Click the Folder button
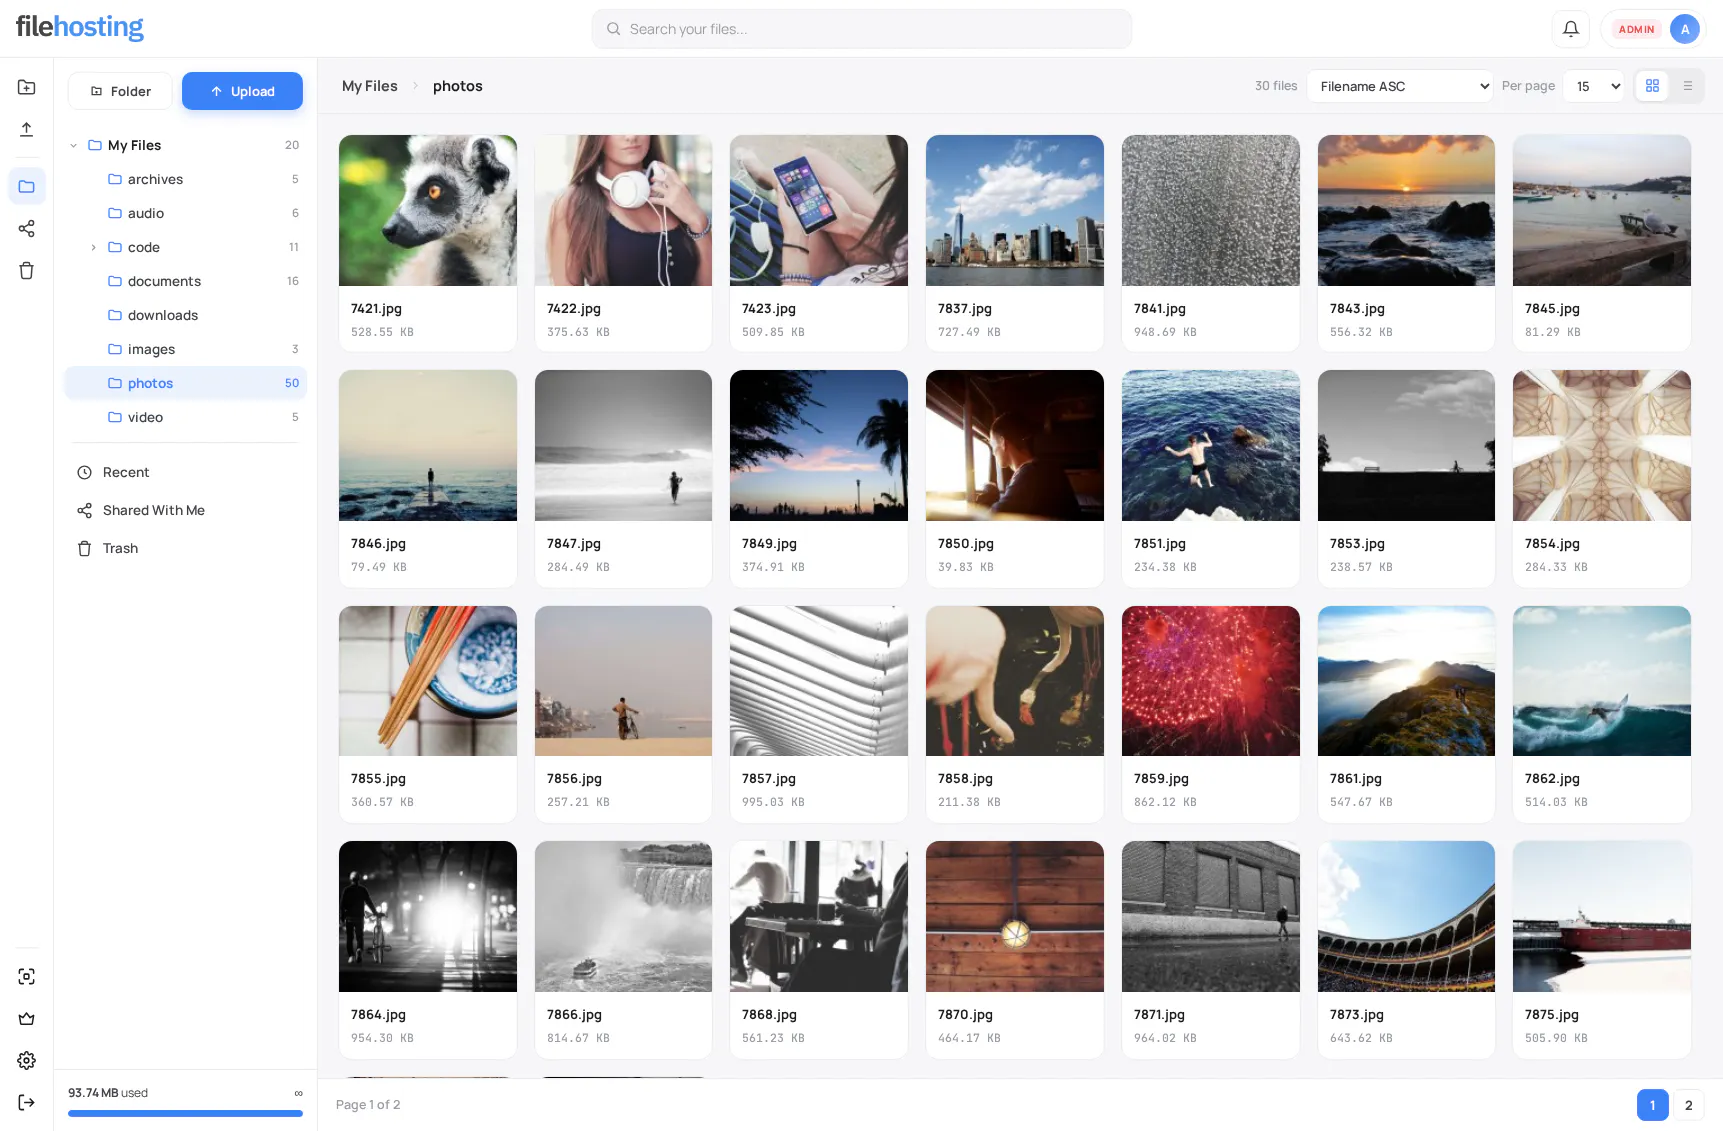The width and height of the screenshot is (1723, 1131). click(x=120, y=91)
